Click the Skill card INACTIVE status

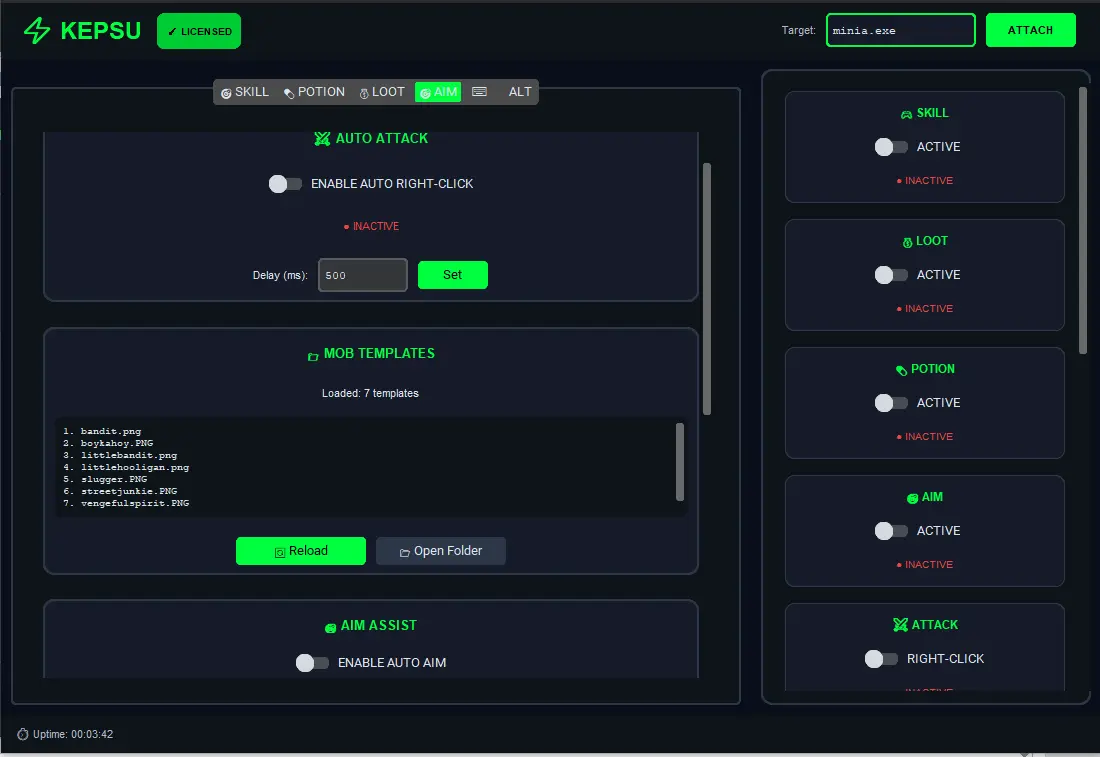[x=925, y=180]
